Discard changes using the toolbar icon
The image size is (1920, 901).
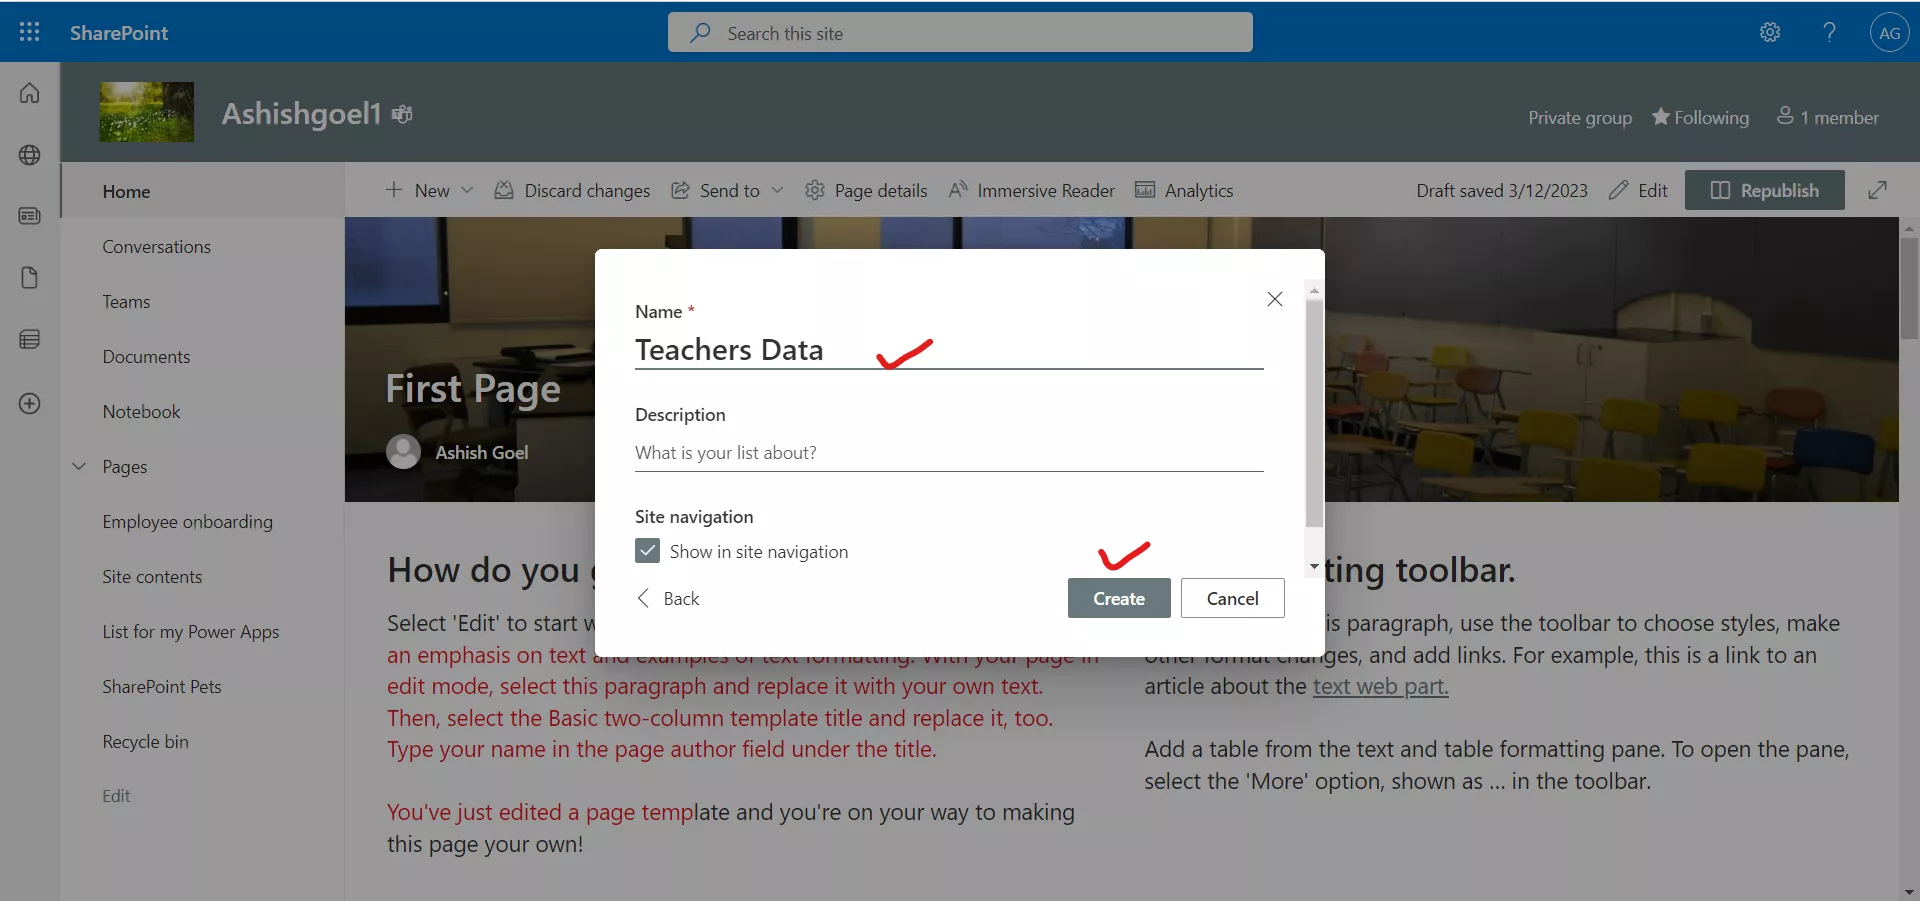[505, 190]
